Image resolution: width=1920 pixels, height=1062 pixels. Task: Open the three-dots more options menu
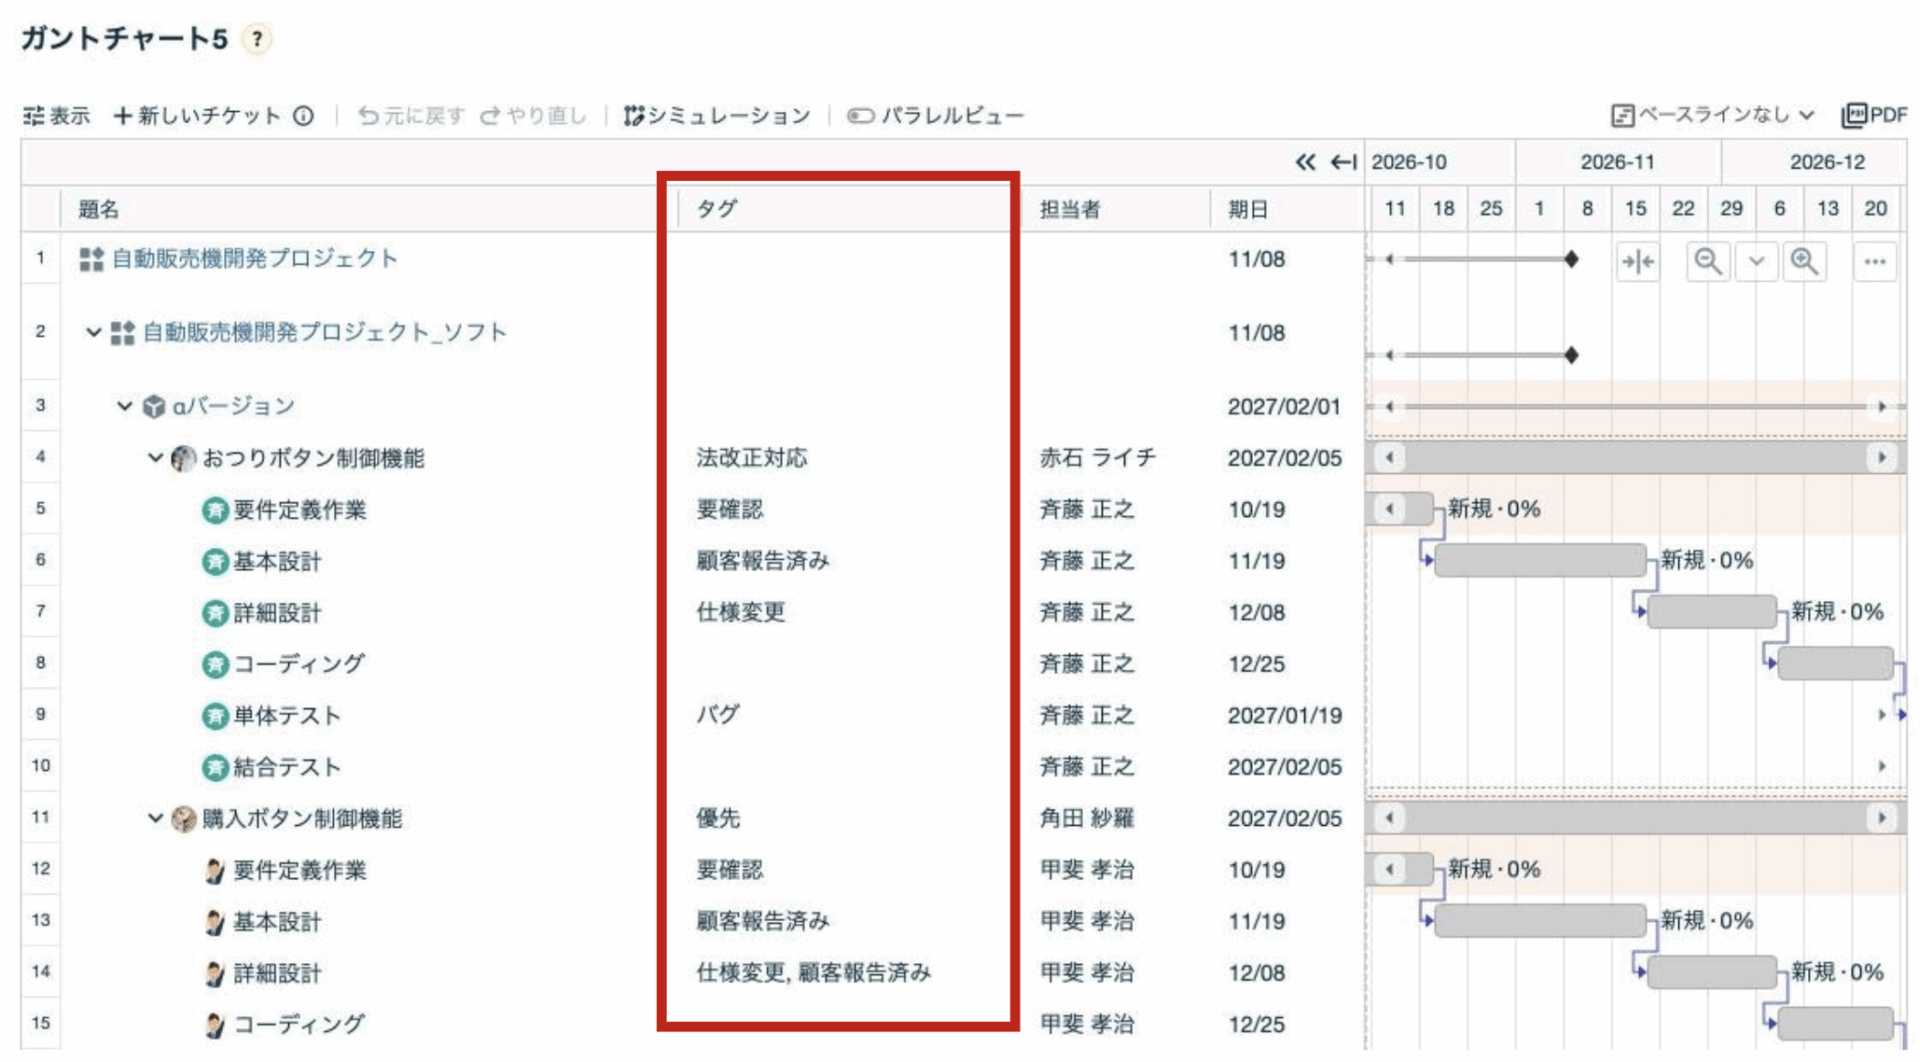click(1875, 262)
